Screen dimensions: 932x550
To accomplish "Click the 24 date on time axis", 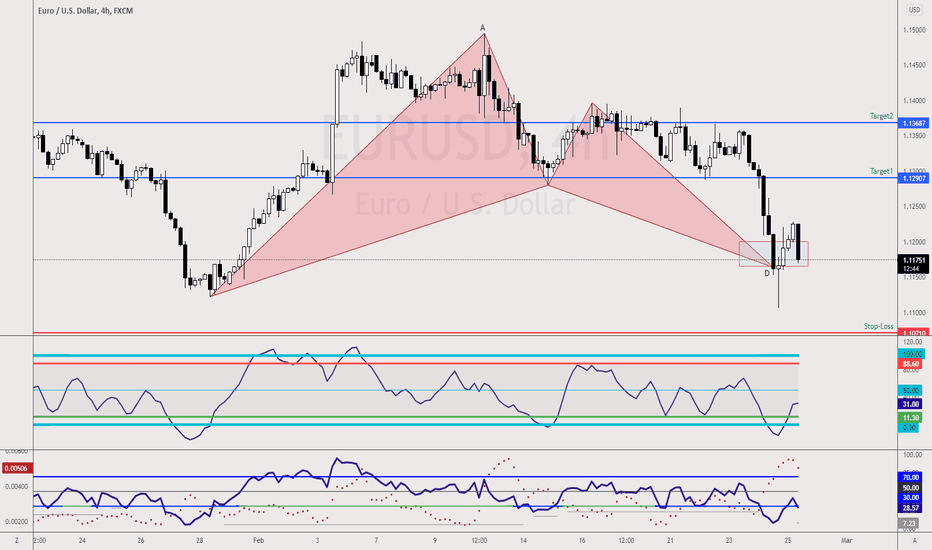I will [82, 540].
